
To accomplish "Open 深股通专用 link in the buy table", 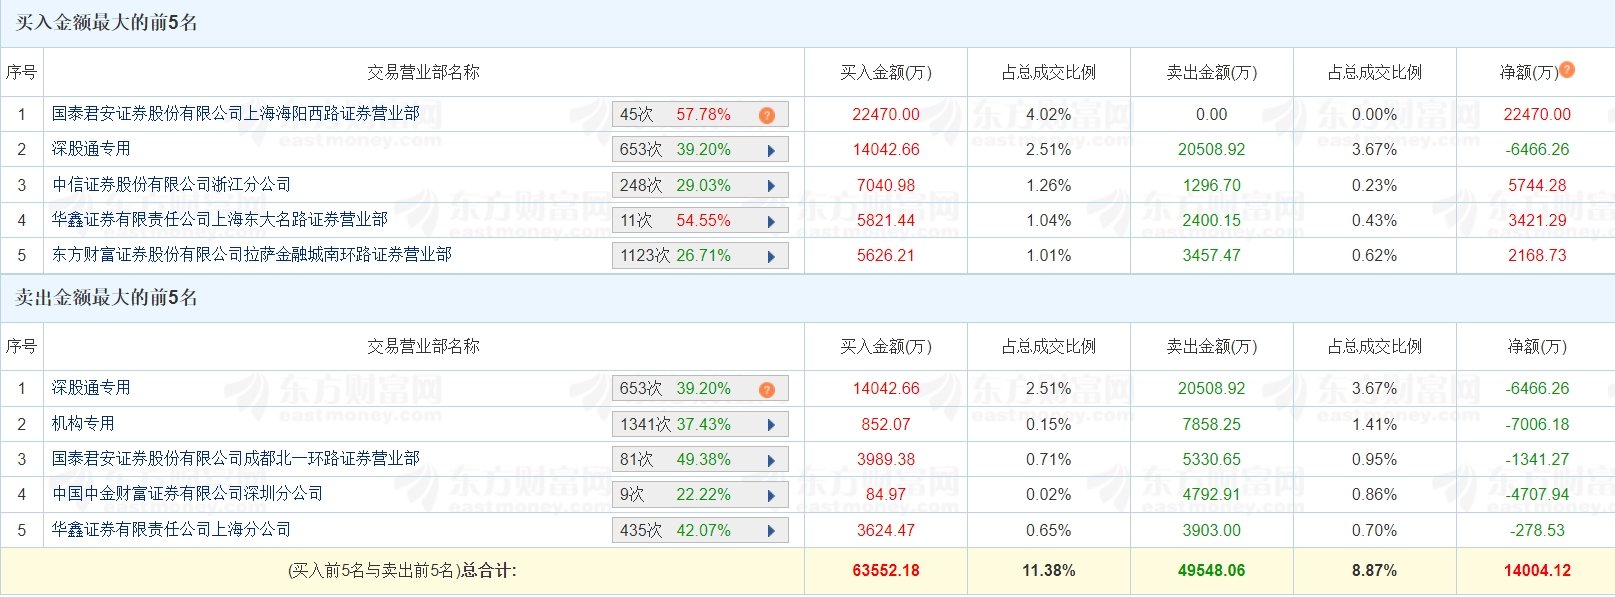I will click(x=91, y=149).
